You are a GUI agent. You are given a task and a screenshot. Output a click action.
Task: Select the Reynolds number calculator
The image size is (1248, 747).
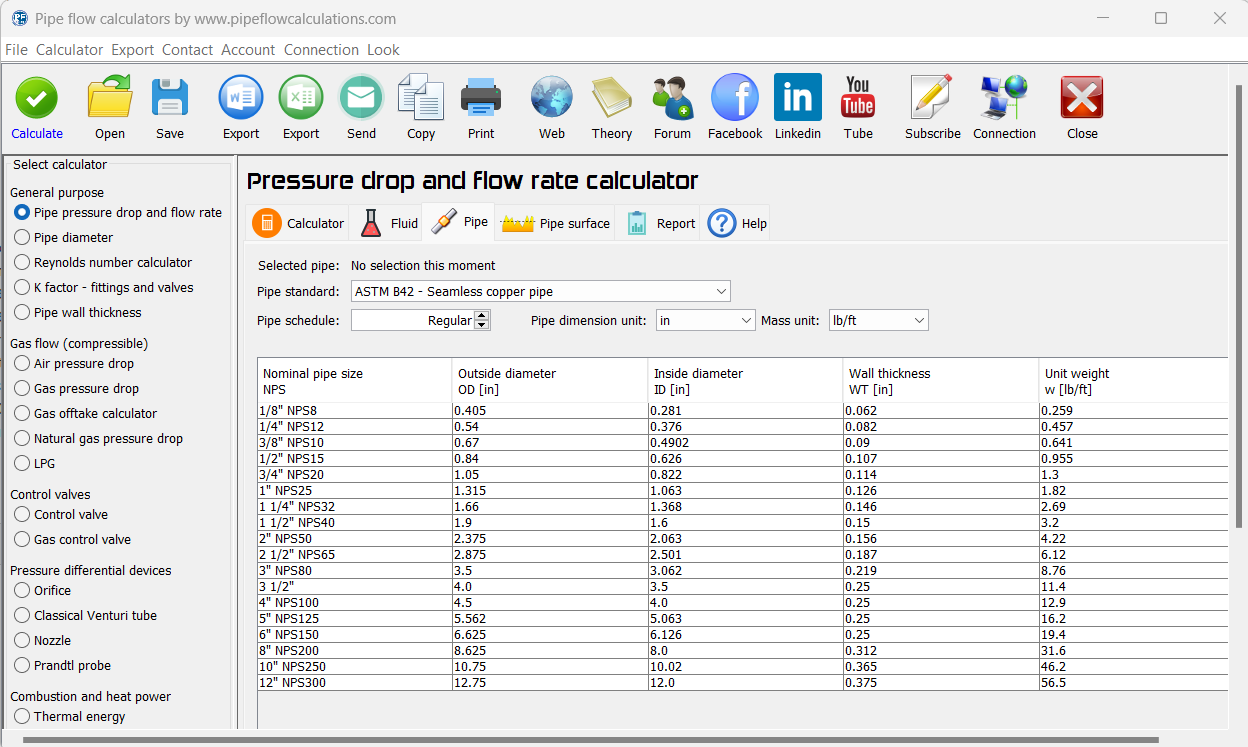(22, 262)
